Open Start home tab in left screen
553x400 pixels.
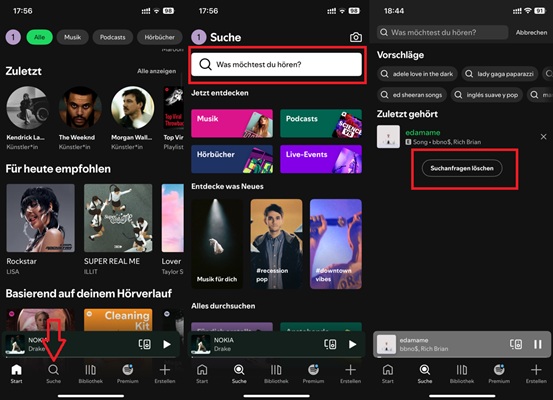click(16, 374)
